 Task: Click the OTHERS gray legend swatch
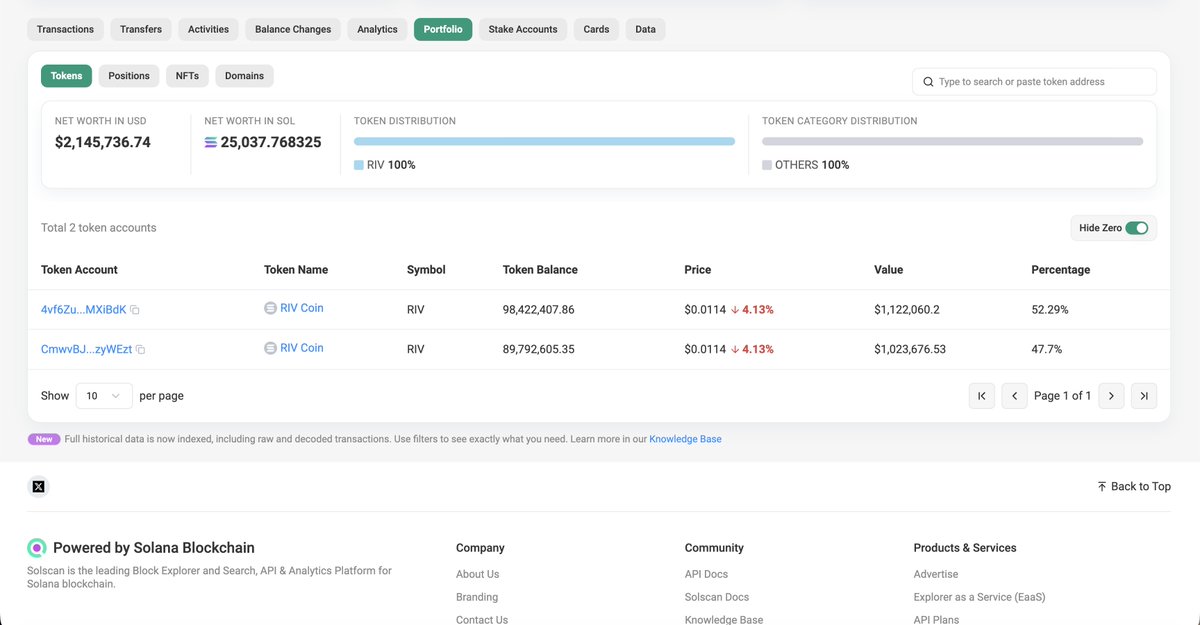(767, 165)
